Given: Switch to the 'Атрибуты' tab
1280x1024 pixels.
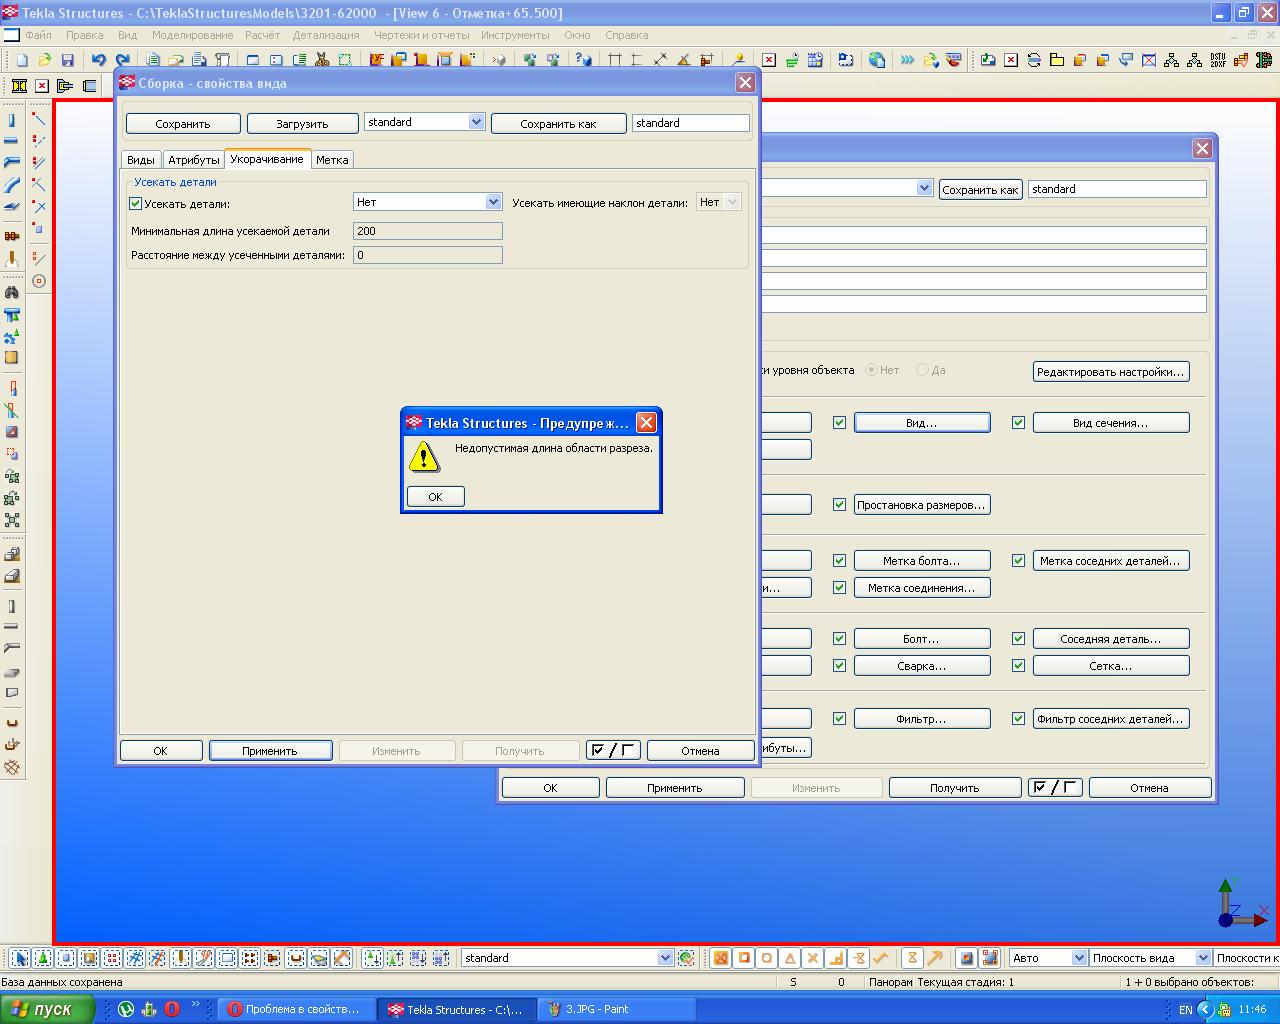Looking at the screenshot, I should click(193, 160).
